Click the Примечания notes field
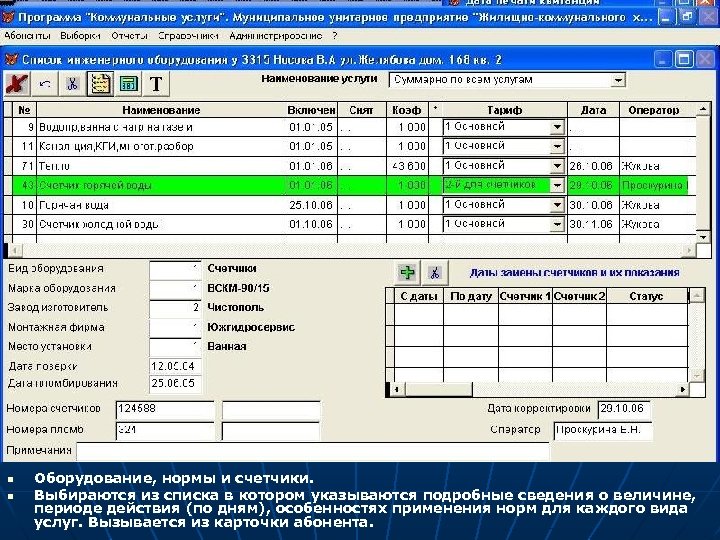Screen dimensions: 720x540 [312, 451]
